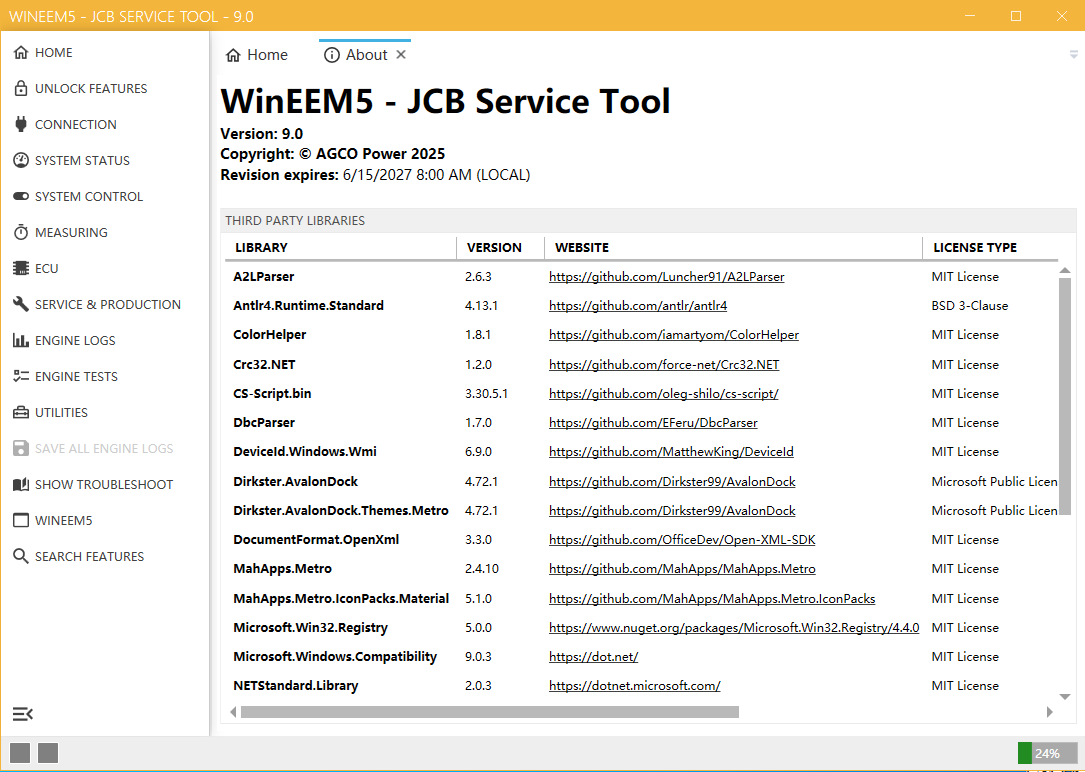The image size is (1085, 772).
Task: Click the System Control toggle icon
Action: (x=21, y=197)
